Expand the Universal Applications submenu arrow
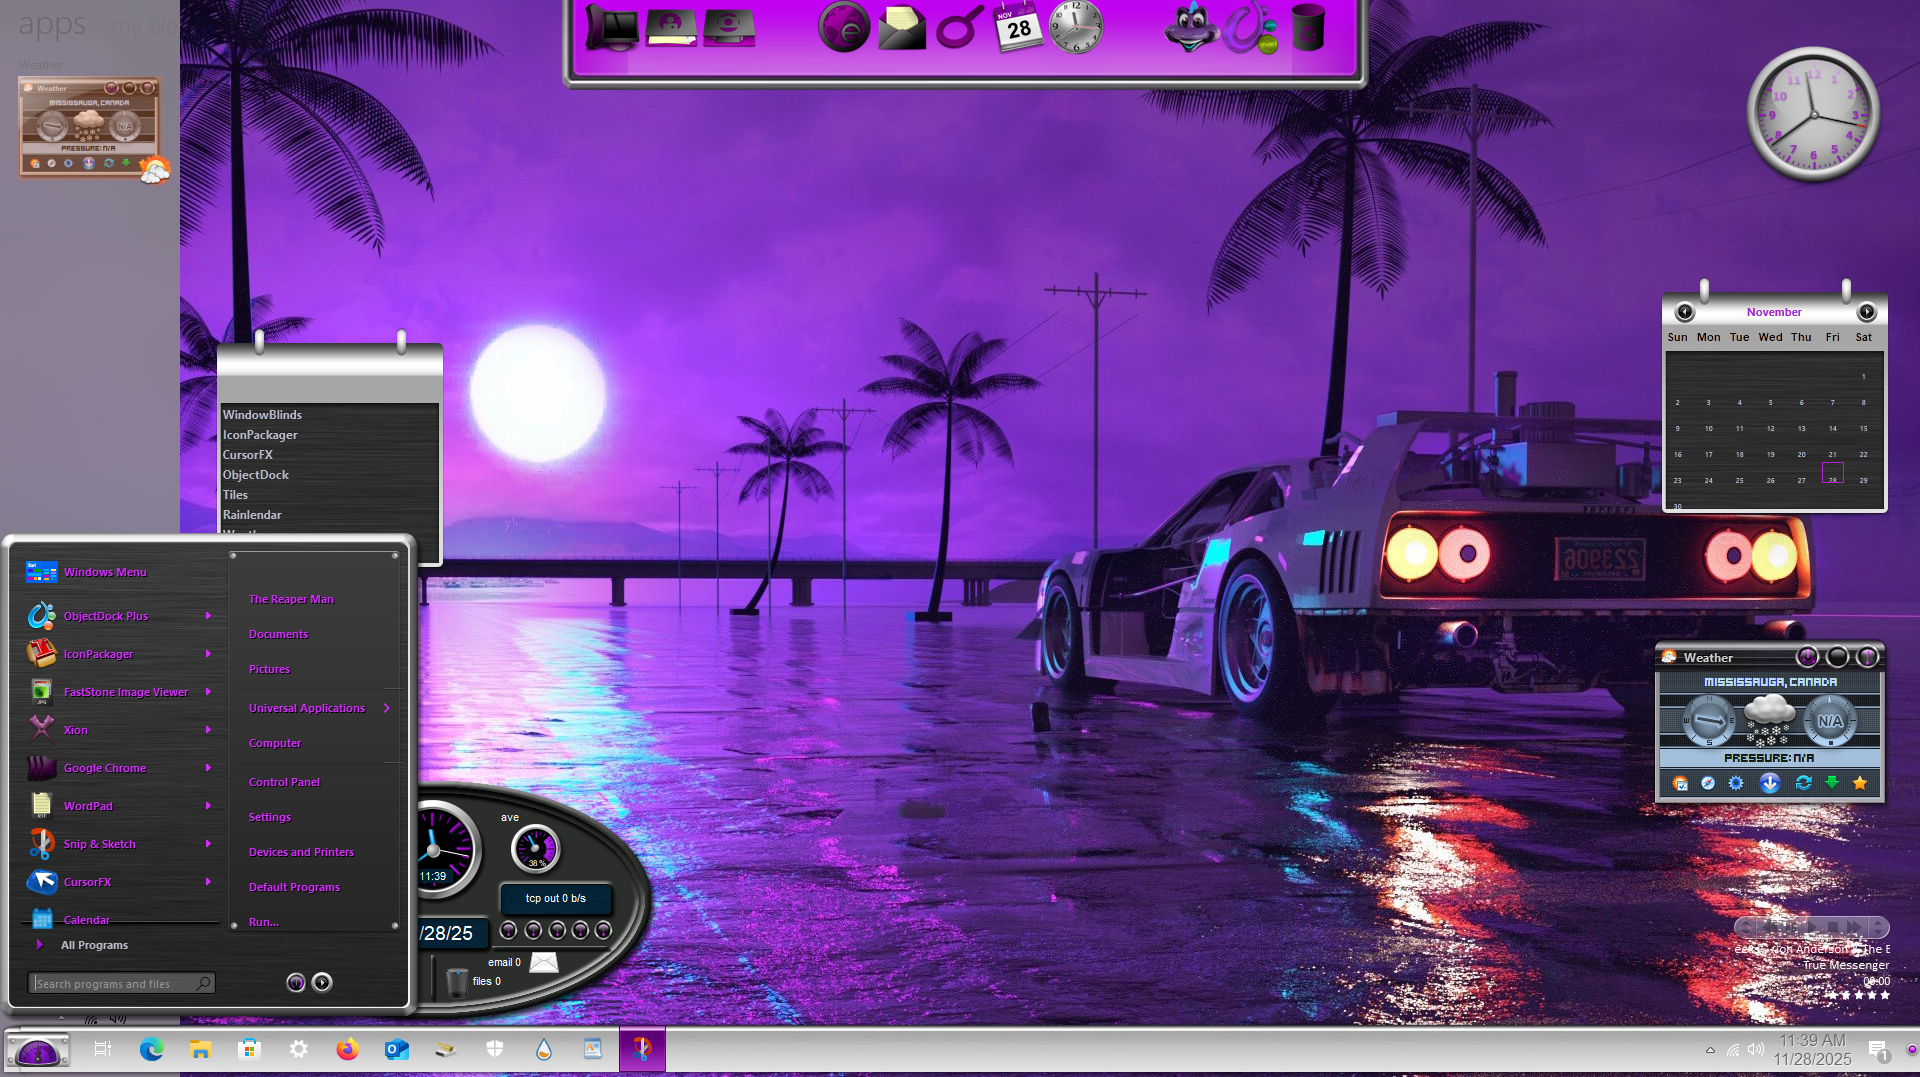 (386, 708)
